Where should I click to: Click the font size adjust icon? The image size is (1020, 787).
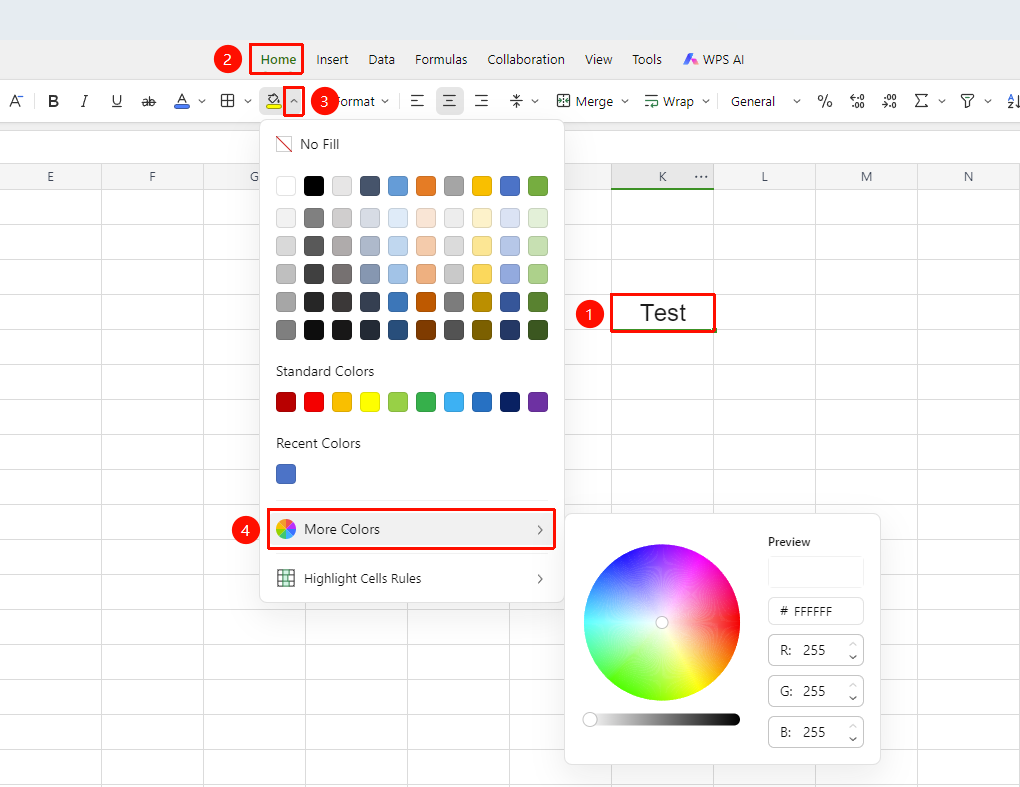(x=16, y=101)
